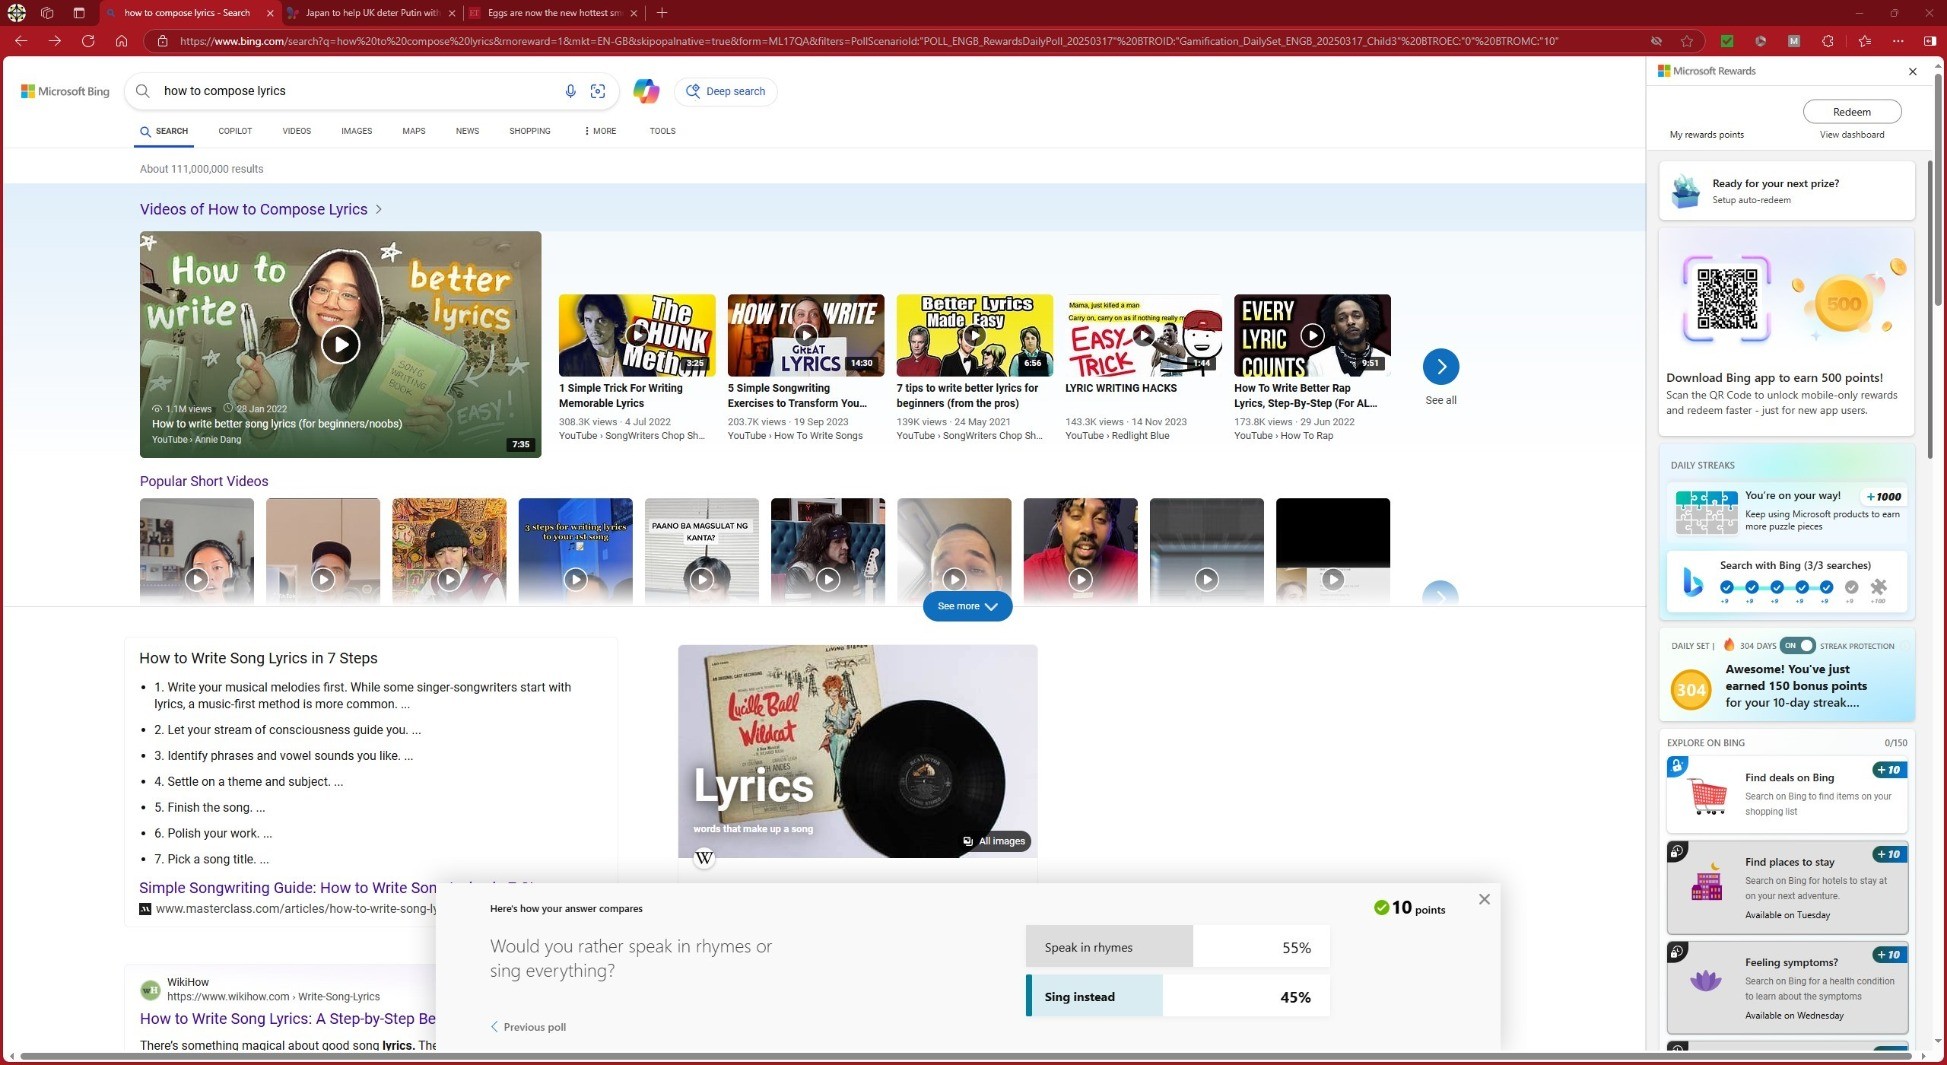Viewport: 1947px width, 1065px height.
Task: Open the workspaces icon in title bar
Action: (47, 13)
